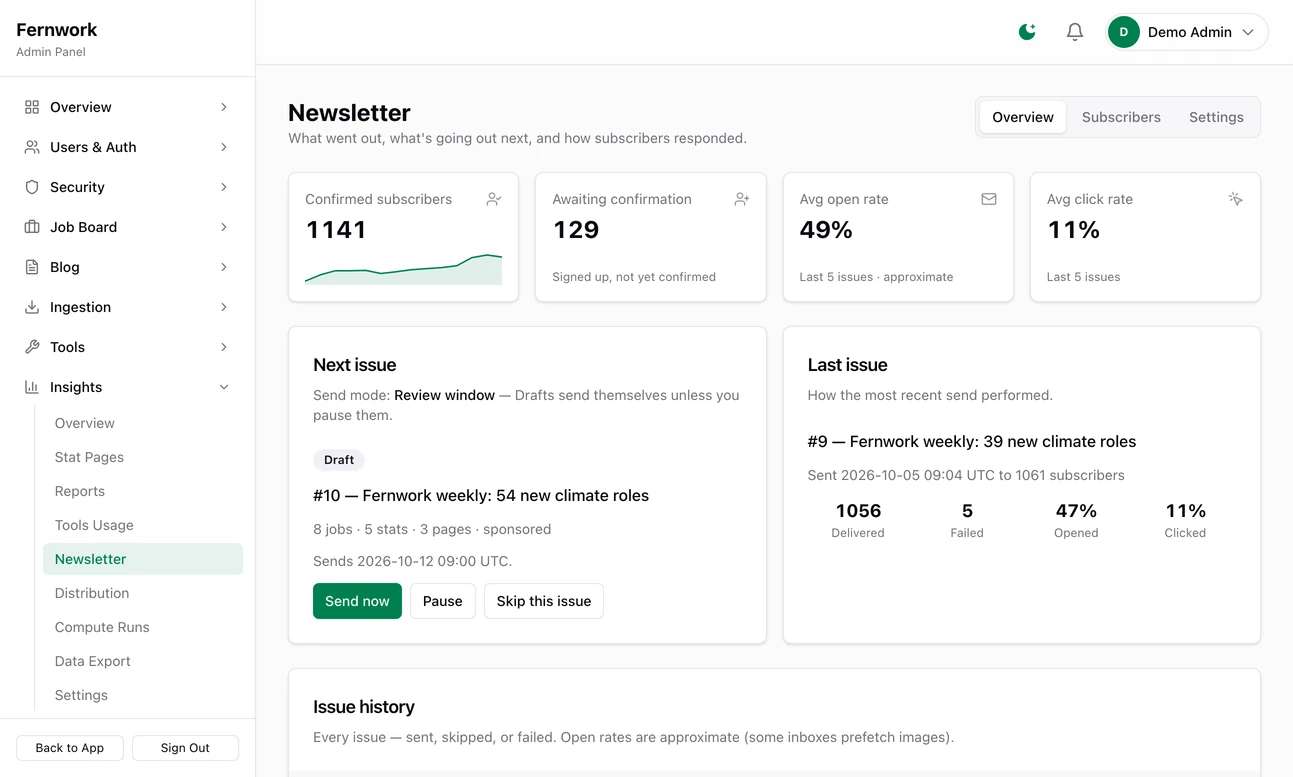Click the green Send now button
The height and width of the screenshot is (777, 1293).
tap(357, 601)
